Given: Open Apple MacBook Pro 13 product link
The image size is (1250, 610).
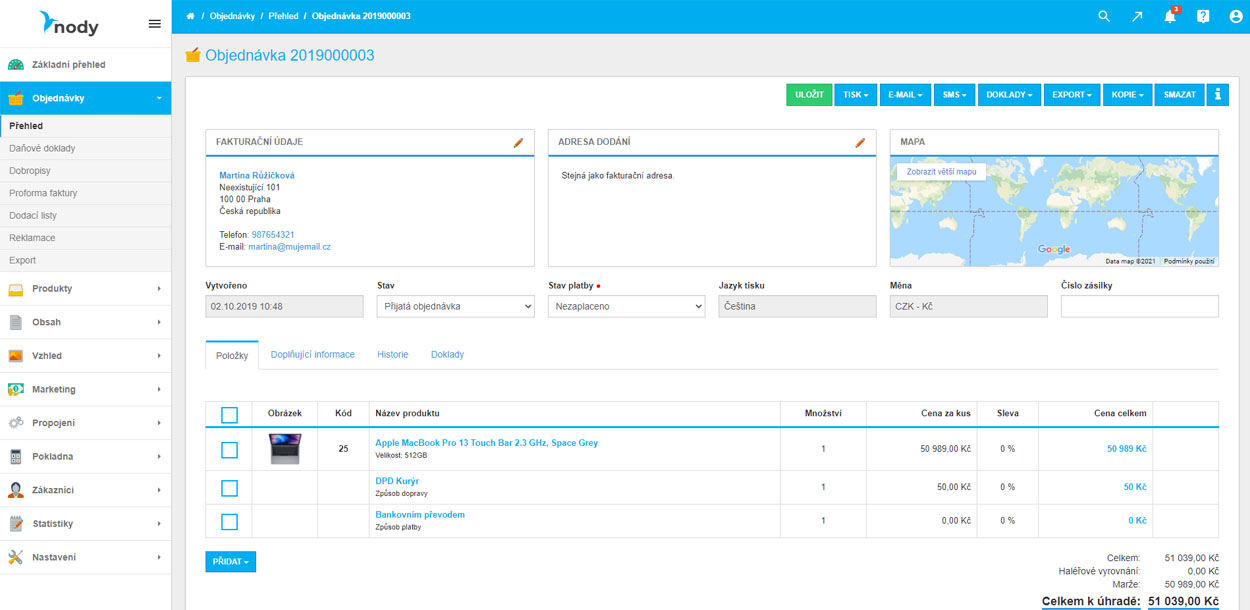Looking at the screenshot, I should [x=486, y=443].
